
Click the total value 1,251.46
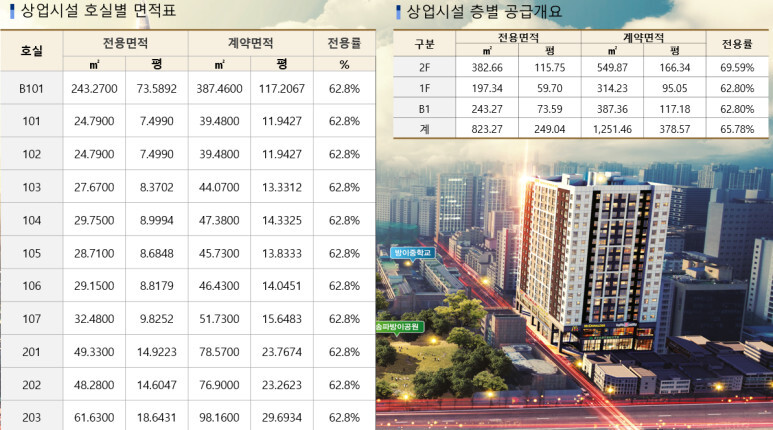[612, 129]
